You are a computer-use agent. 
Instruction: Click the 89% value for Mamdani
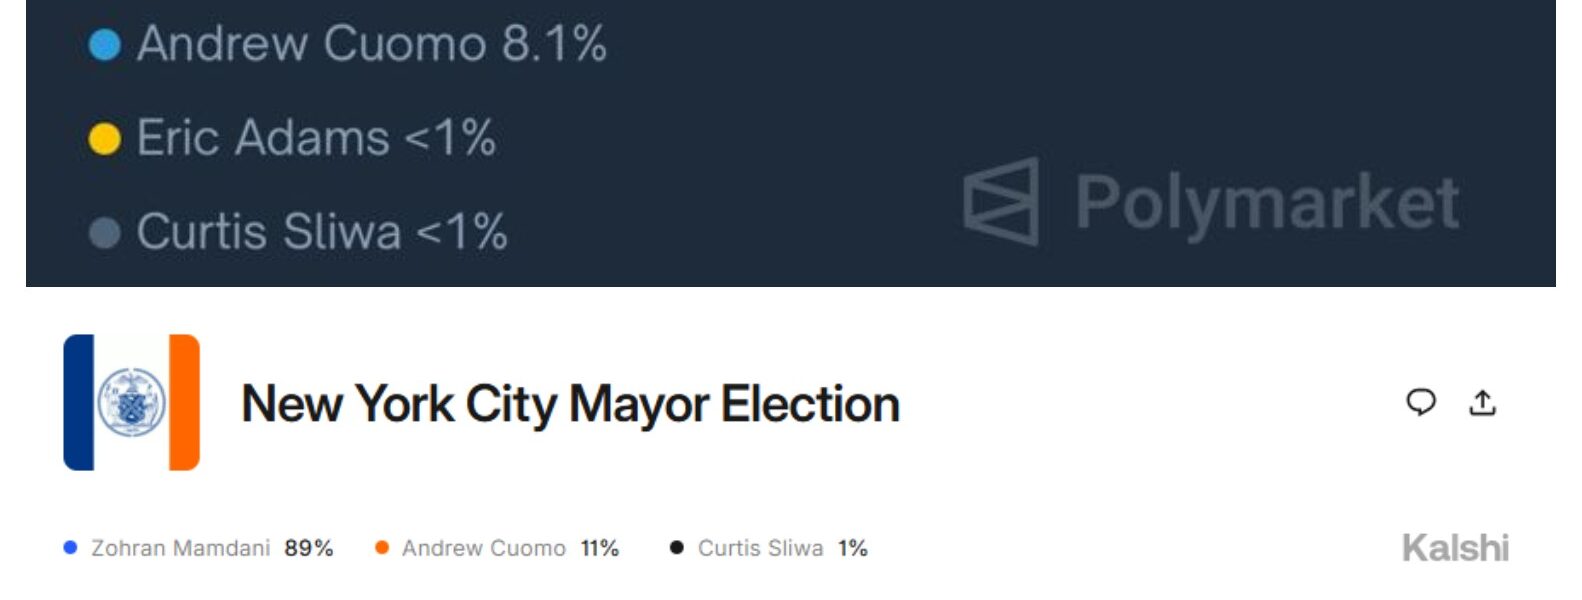coord(308,548)
